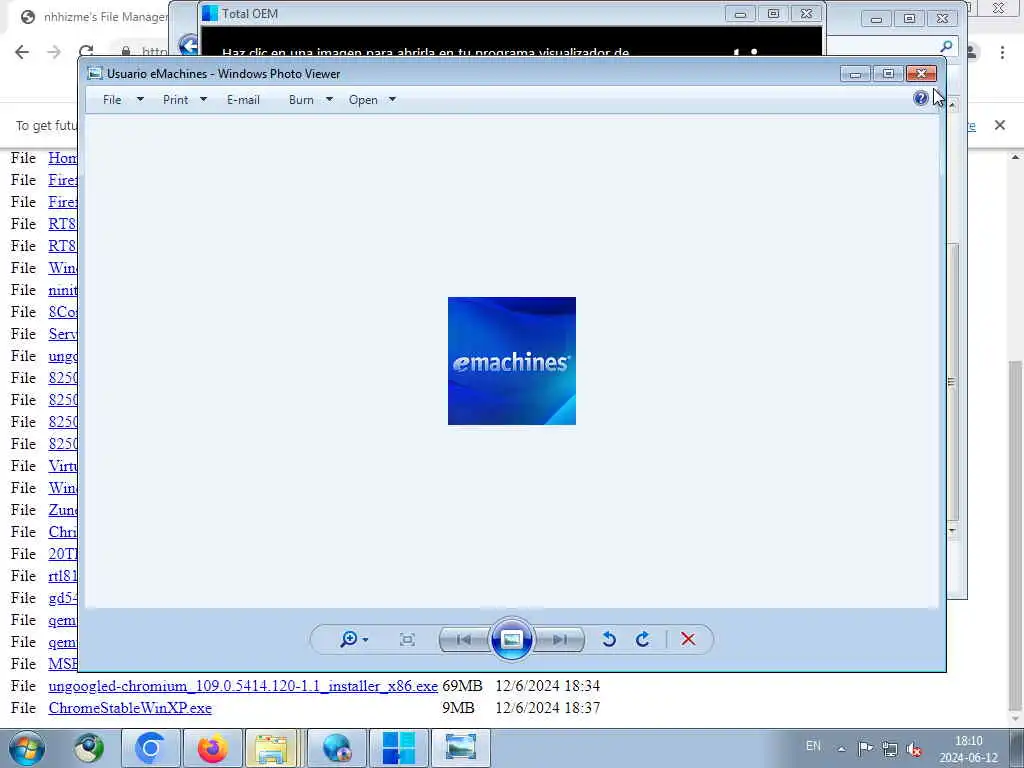1024x768 pixels.
Task: Click the browser back arrow
Action: point(22,52)
